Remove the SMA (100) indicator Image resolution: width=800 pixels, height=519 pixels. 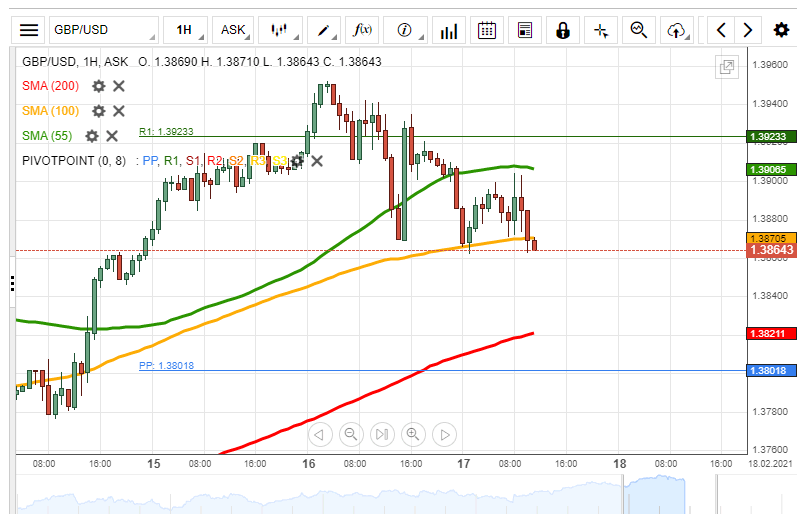tap(119, 111)
